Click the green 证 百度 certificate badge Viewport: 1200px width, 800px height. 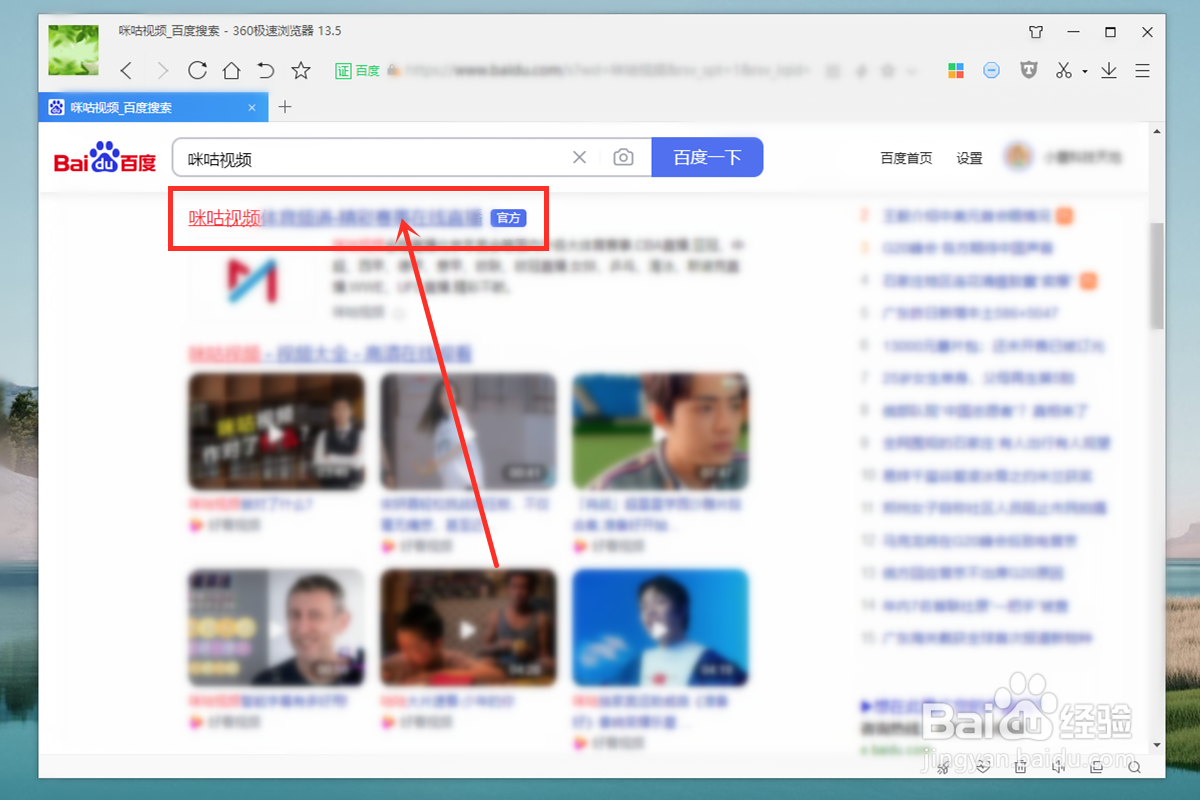tap(357, 70)
